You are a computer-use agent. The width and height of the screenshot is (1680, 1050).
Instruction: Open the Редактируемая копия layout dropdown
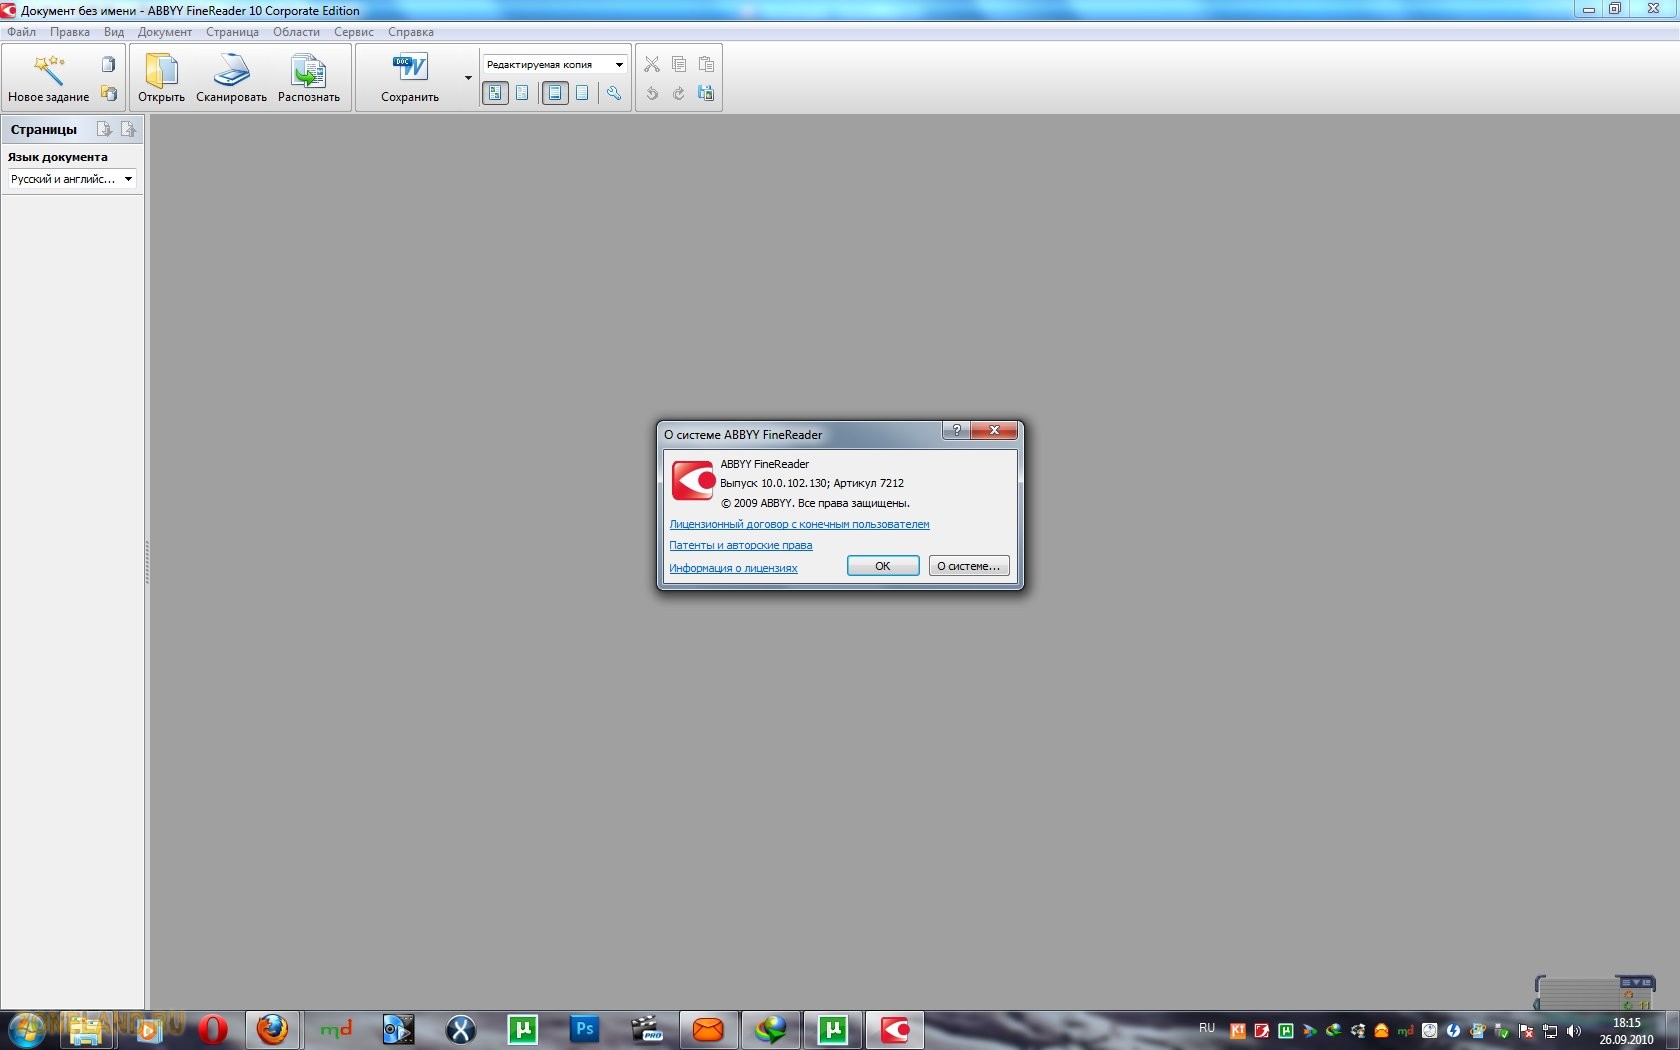coord(555,64)
